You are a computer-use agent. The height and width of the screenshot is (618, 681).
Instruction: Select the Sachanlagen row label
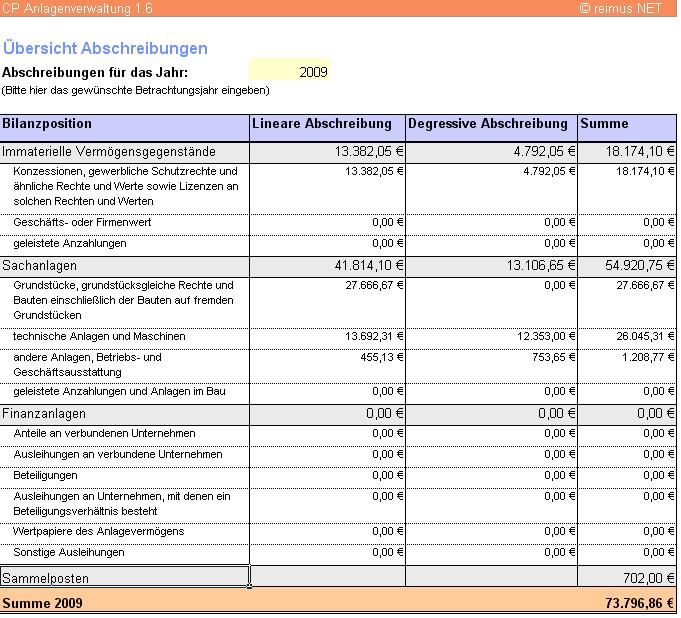pos(40,265)
